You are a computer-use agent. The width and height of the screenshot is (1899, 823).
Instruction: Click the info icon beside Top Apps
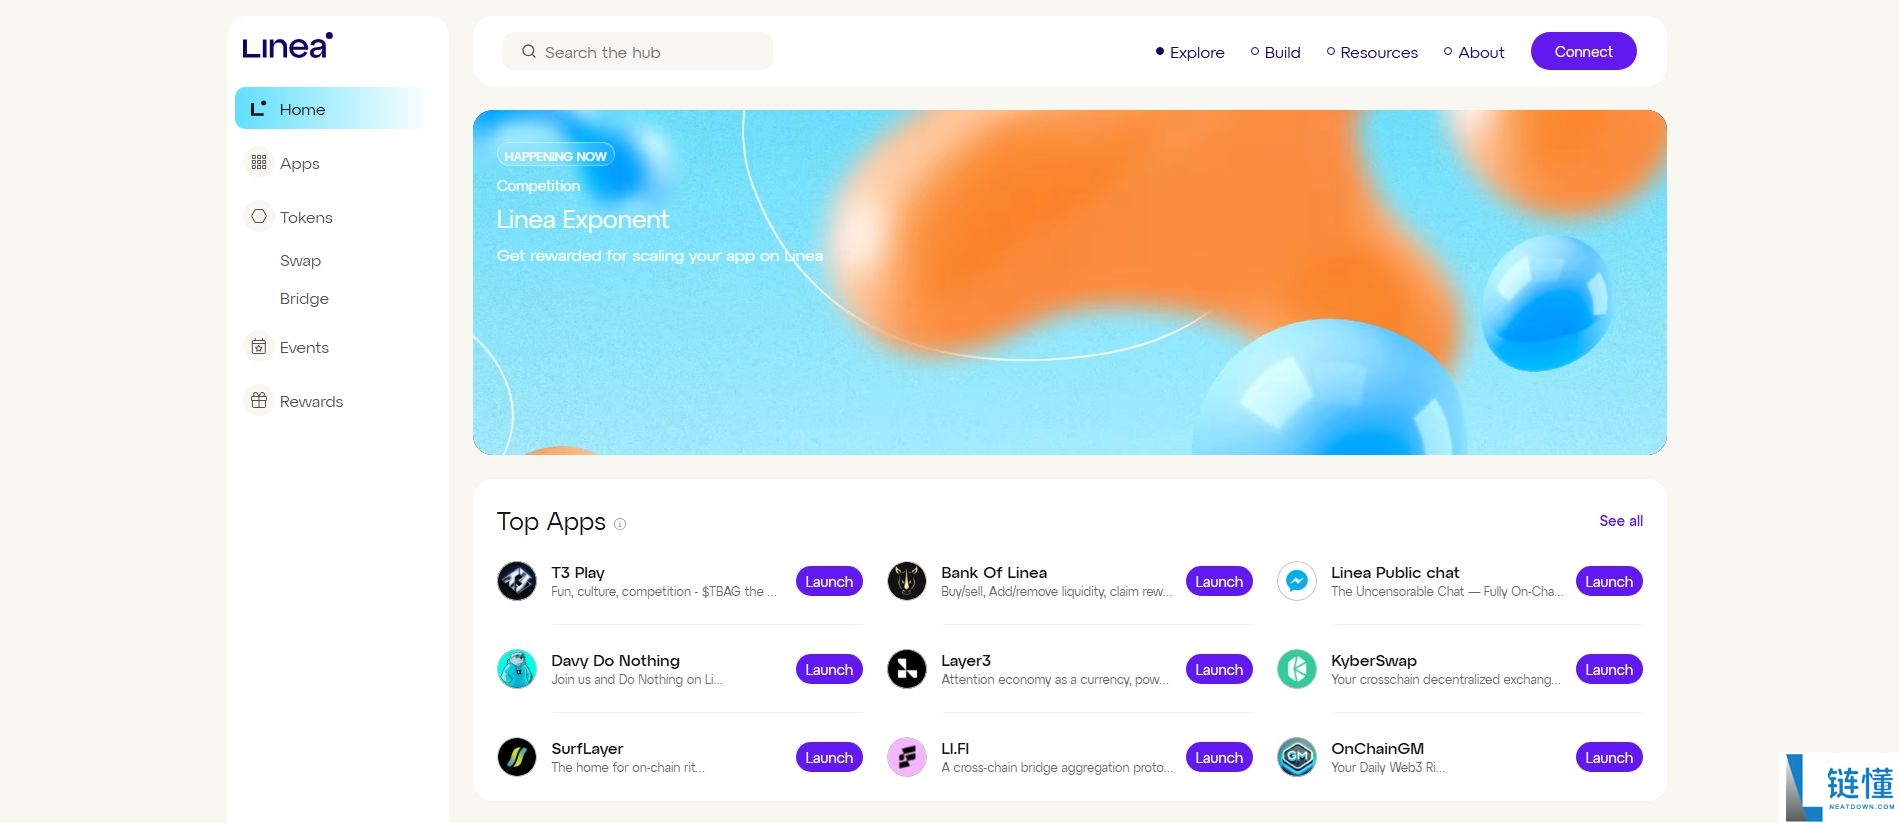(x=620, y=524)
